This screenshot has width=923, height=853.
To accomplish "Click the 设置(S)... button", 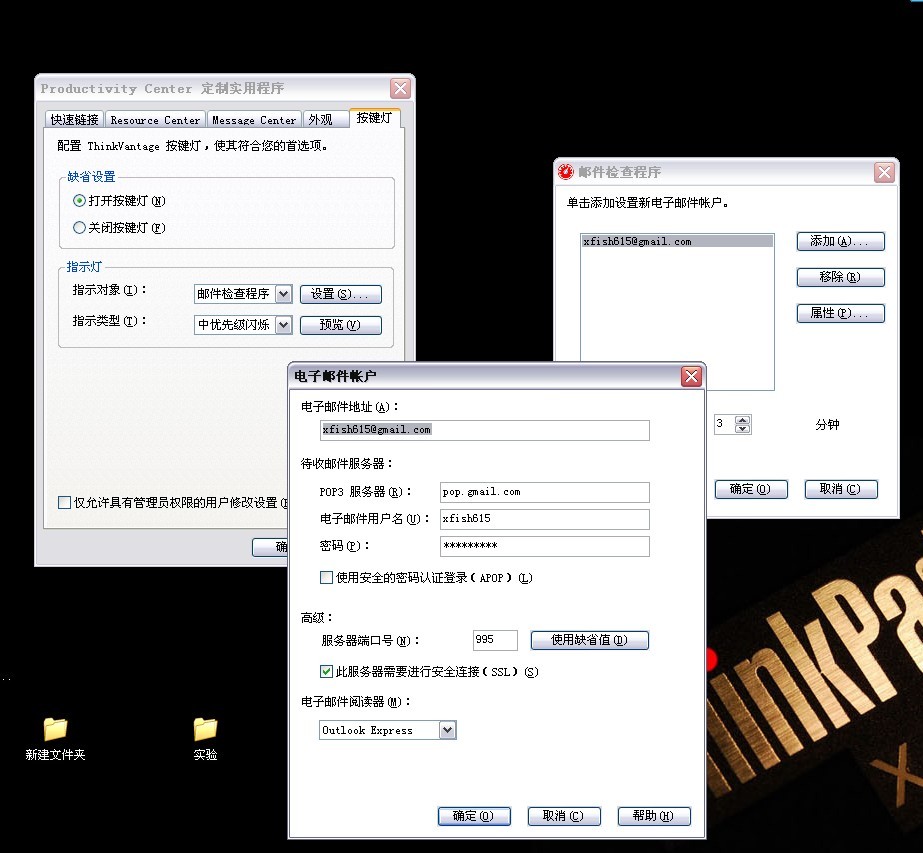I will click(x=341, y=294).
